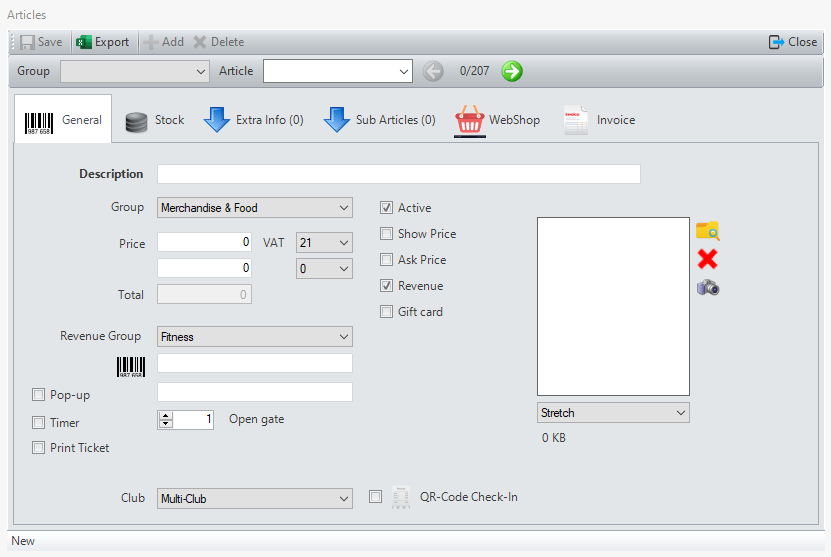Remove image using red X icon
The image size is (831, 557).
pos(708,260)
